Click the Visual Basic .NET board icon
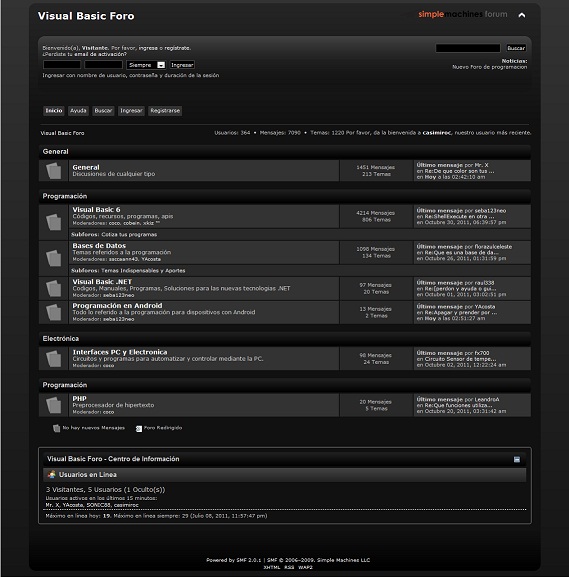This screenshot has height=577, width=569. pos(54,288)
